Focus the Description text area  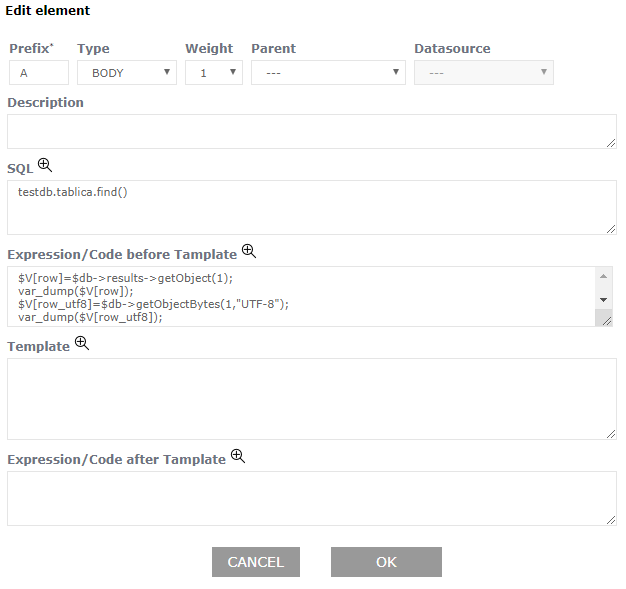click(310, 131)
